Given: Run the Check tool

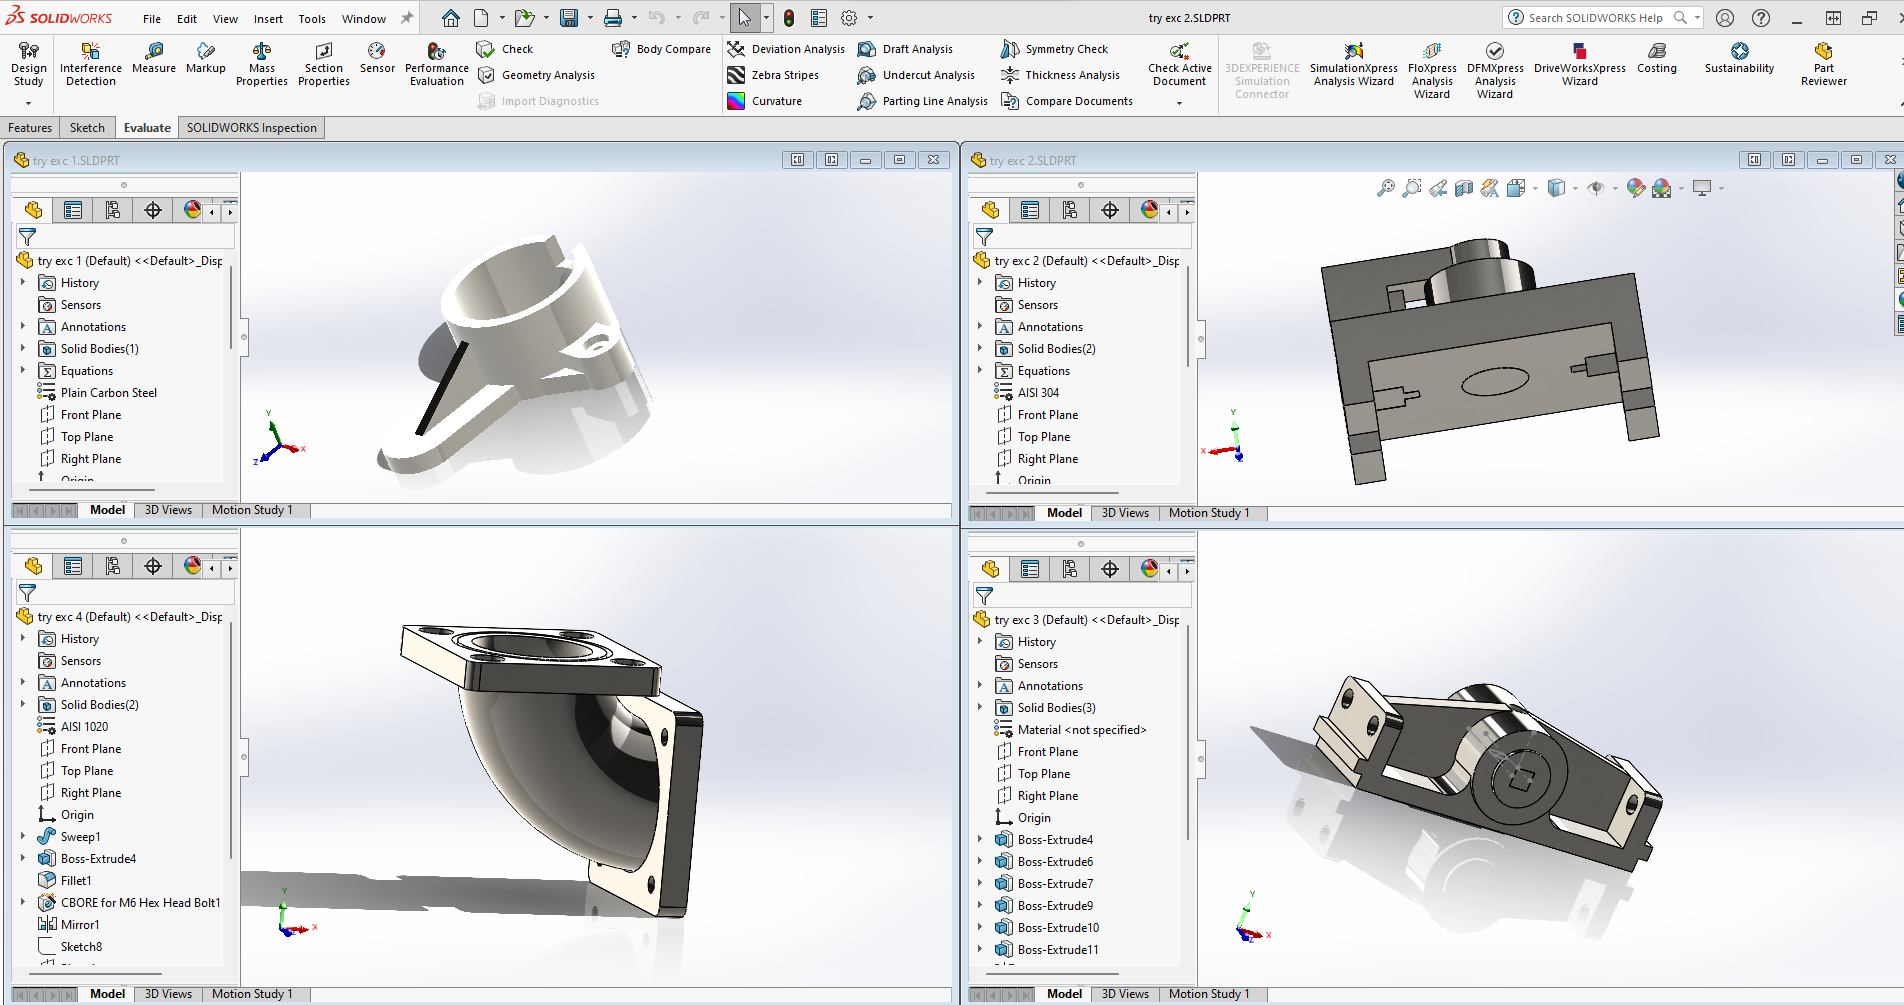Looking at the screenshot, I should pyautogui.click(x=505, y=49).
